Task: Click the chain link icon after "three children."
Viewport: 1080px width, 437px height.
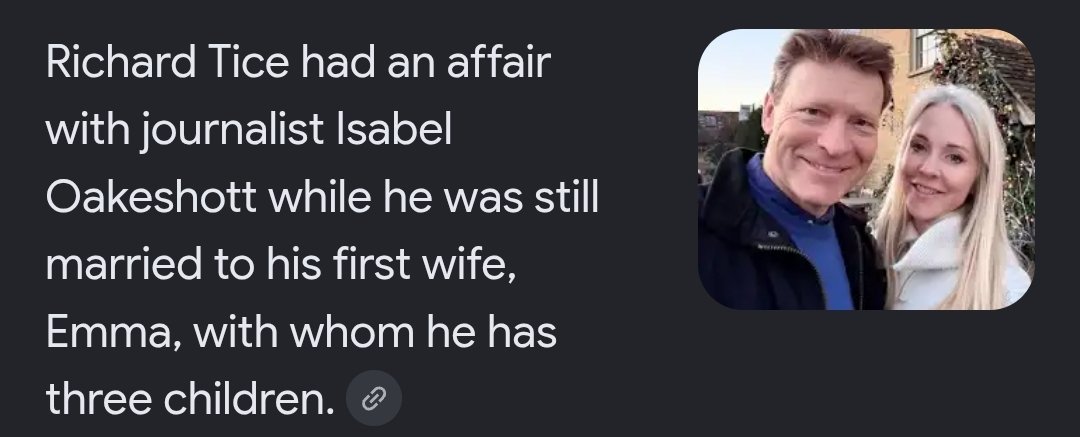Action: pos(373,398)
